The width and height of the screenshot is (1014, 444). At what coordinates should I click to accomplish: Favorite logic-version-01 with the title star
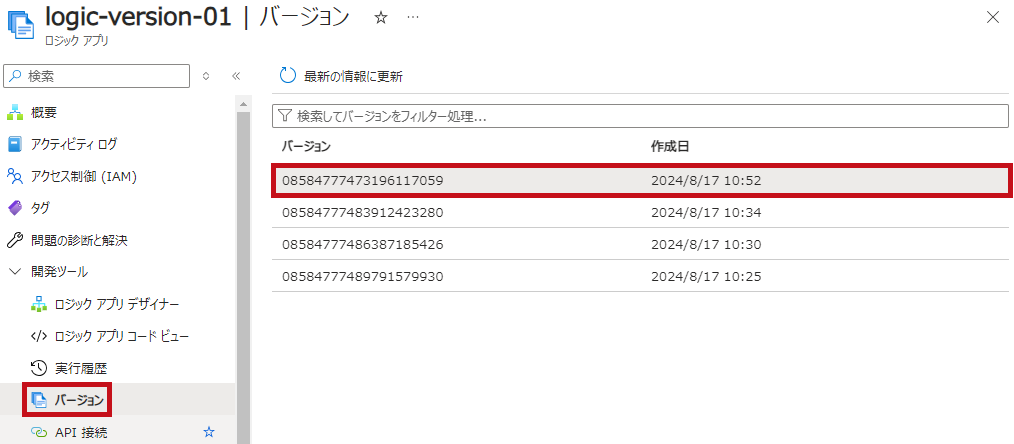(381, 18)
